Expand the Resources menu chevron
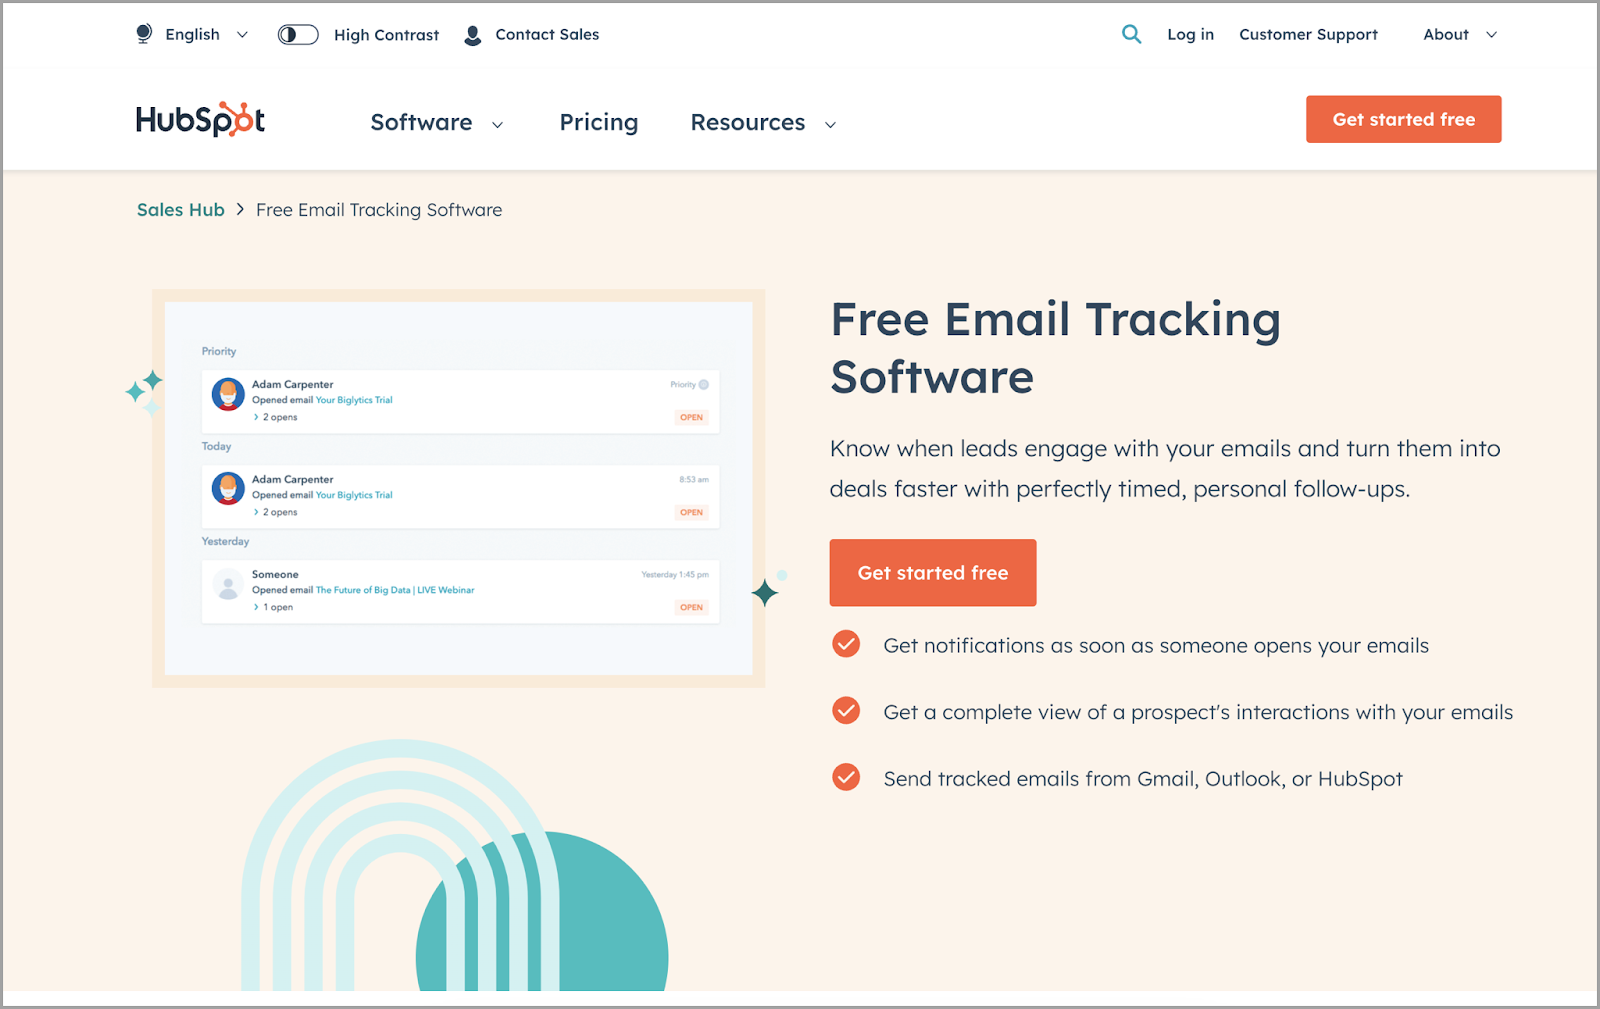Screen dimensions: 1600x1009 coord(830,124)
